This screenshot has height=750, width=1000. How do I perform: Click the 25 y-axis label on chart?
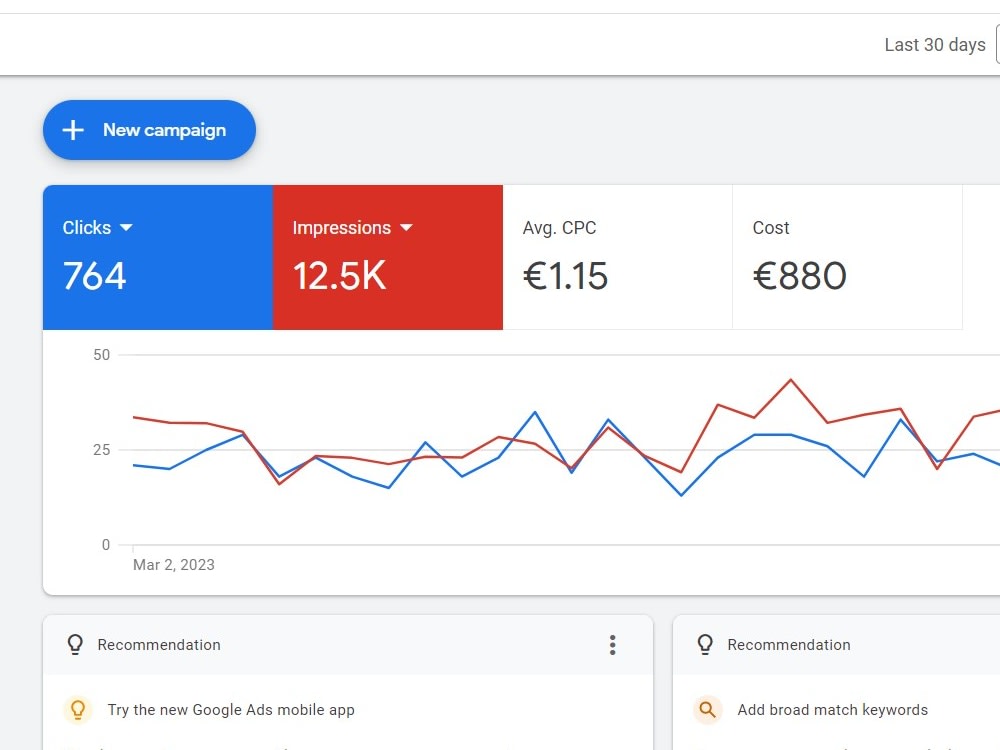click(x=101, y=450)
